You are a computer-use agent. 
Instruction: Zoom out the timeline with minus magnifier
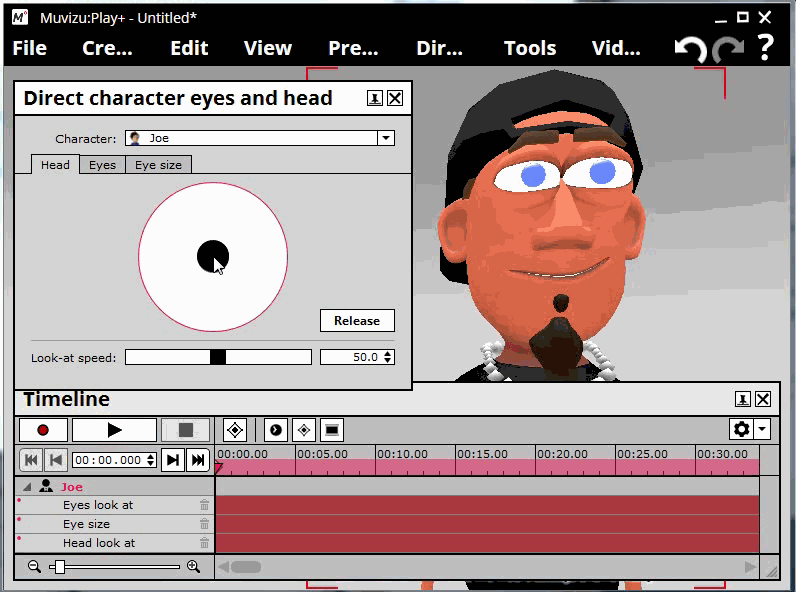click(35, 567)
